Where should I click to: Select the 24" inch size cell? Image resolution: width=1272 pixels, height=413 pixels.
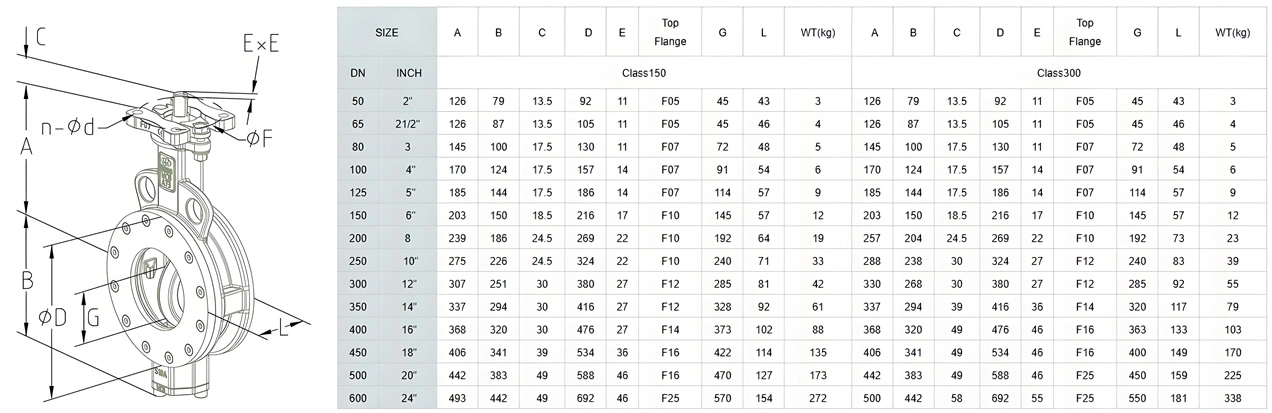[x=408, y=398]
